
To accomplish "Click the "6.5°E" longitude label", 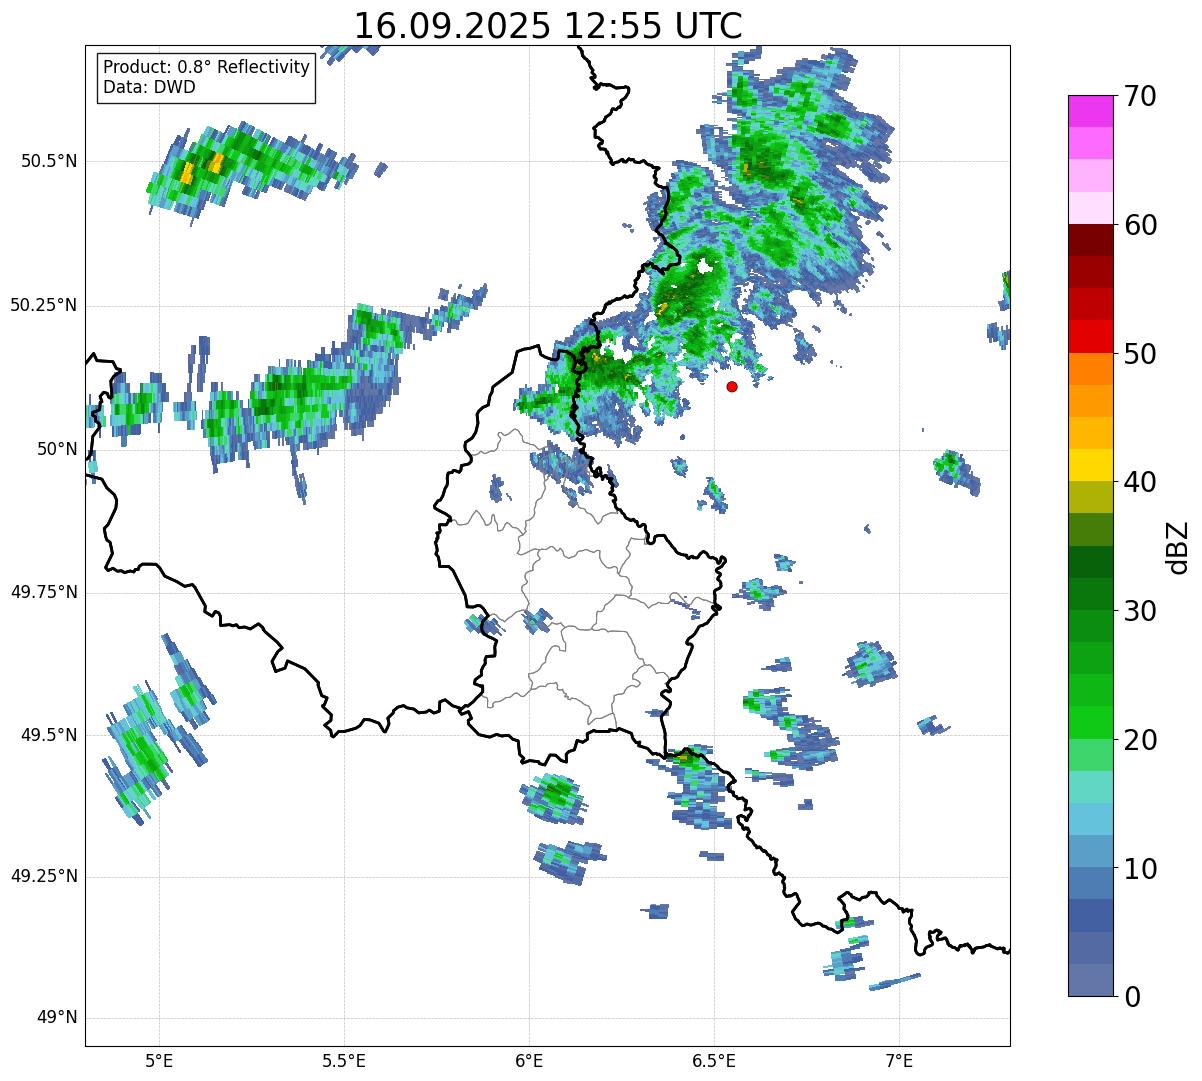I will 714,1060.
